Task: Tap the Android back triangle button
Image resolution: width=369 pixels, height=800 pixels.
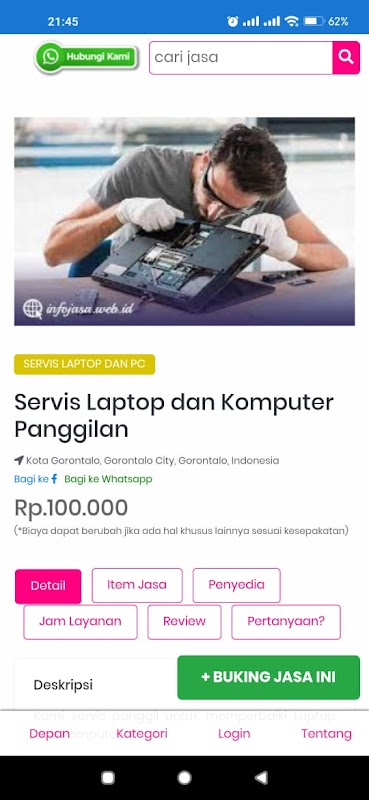Action: 261,778
